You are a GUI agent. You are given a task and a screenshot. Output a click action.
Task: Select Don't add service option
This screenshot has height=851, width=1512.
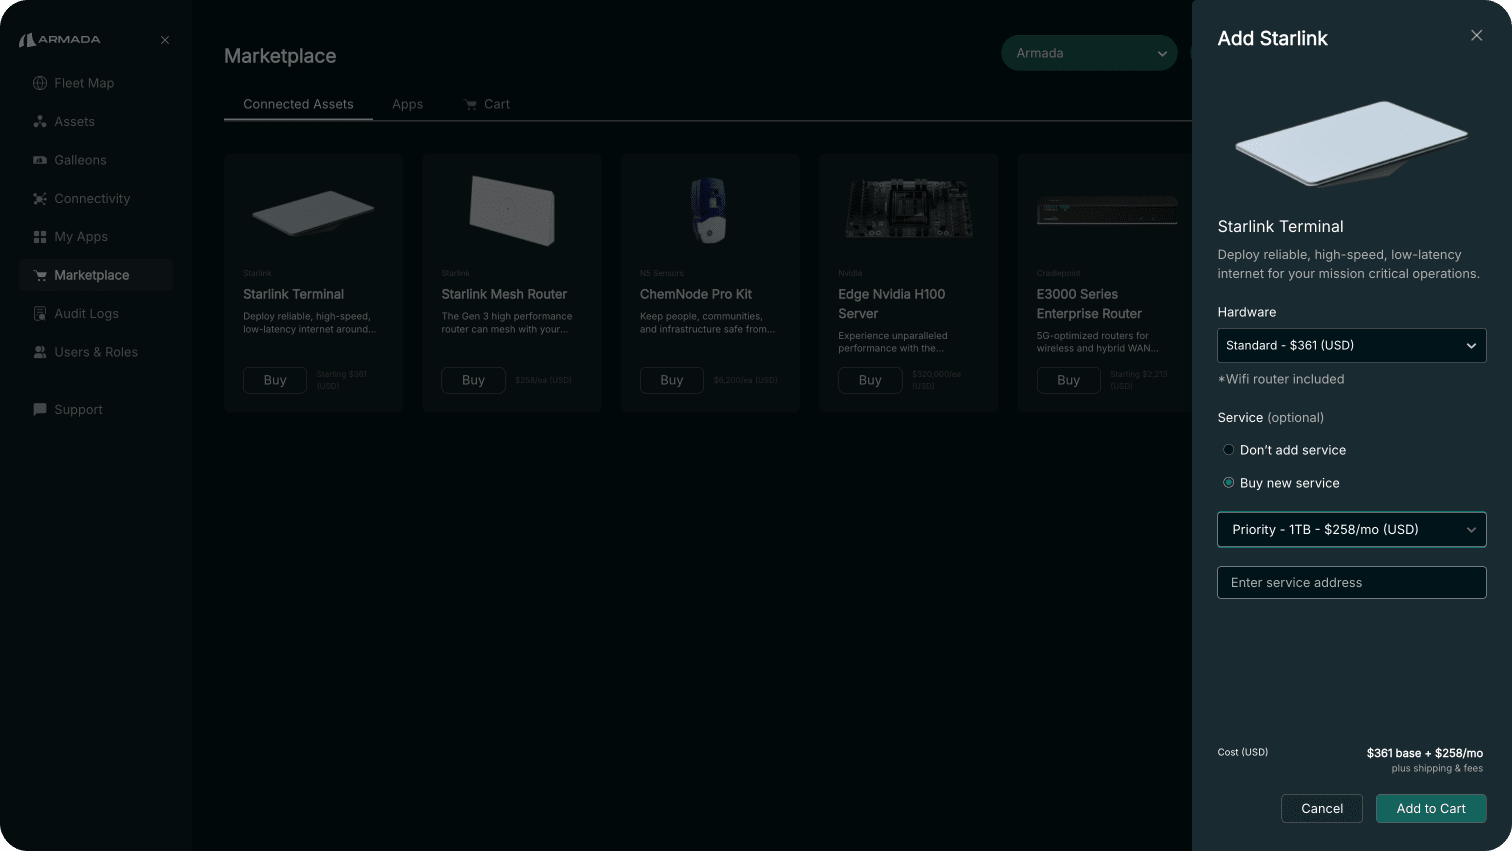1284,450
